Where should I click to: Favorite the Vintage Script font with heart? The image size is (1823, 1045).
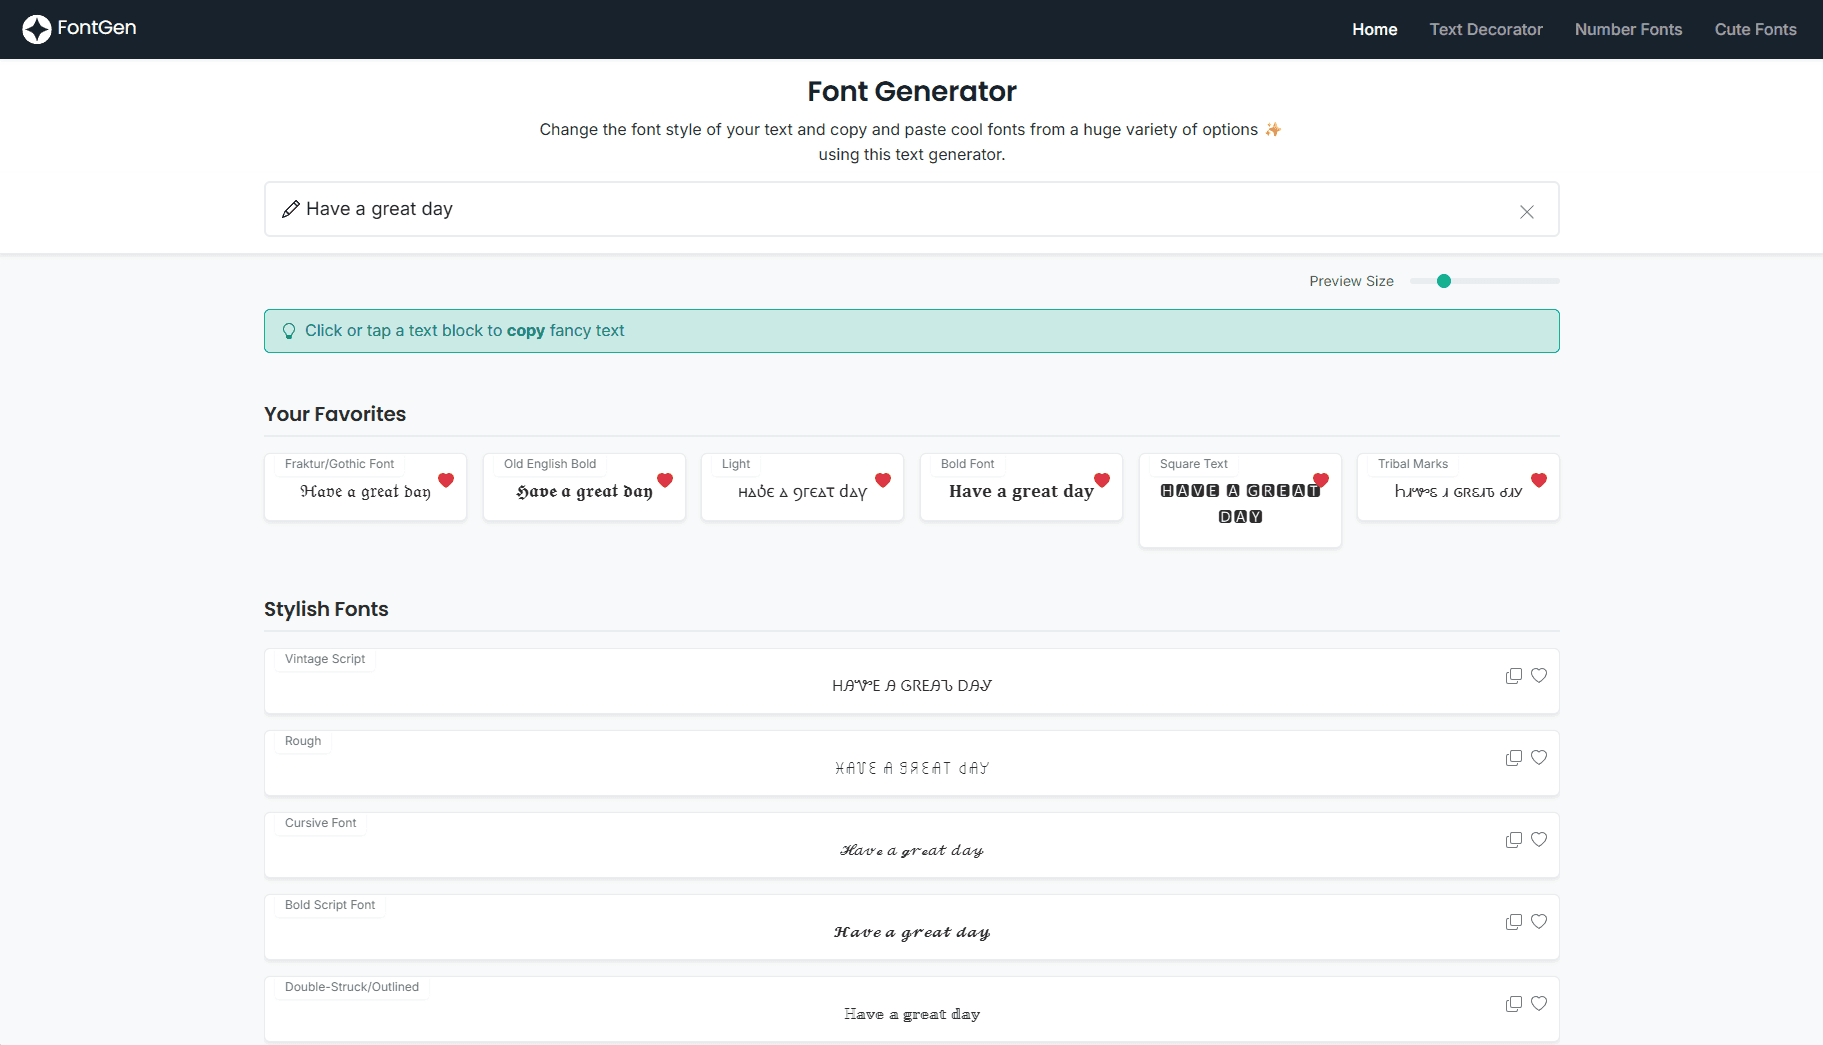pos(1539,676)
